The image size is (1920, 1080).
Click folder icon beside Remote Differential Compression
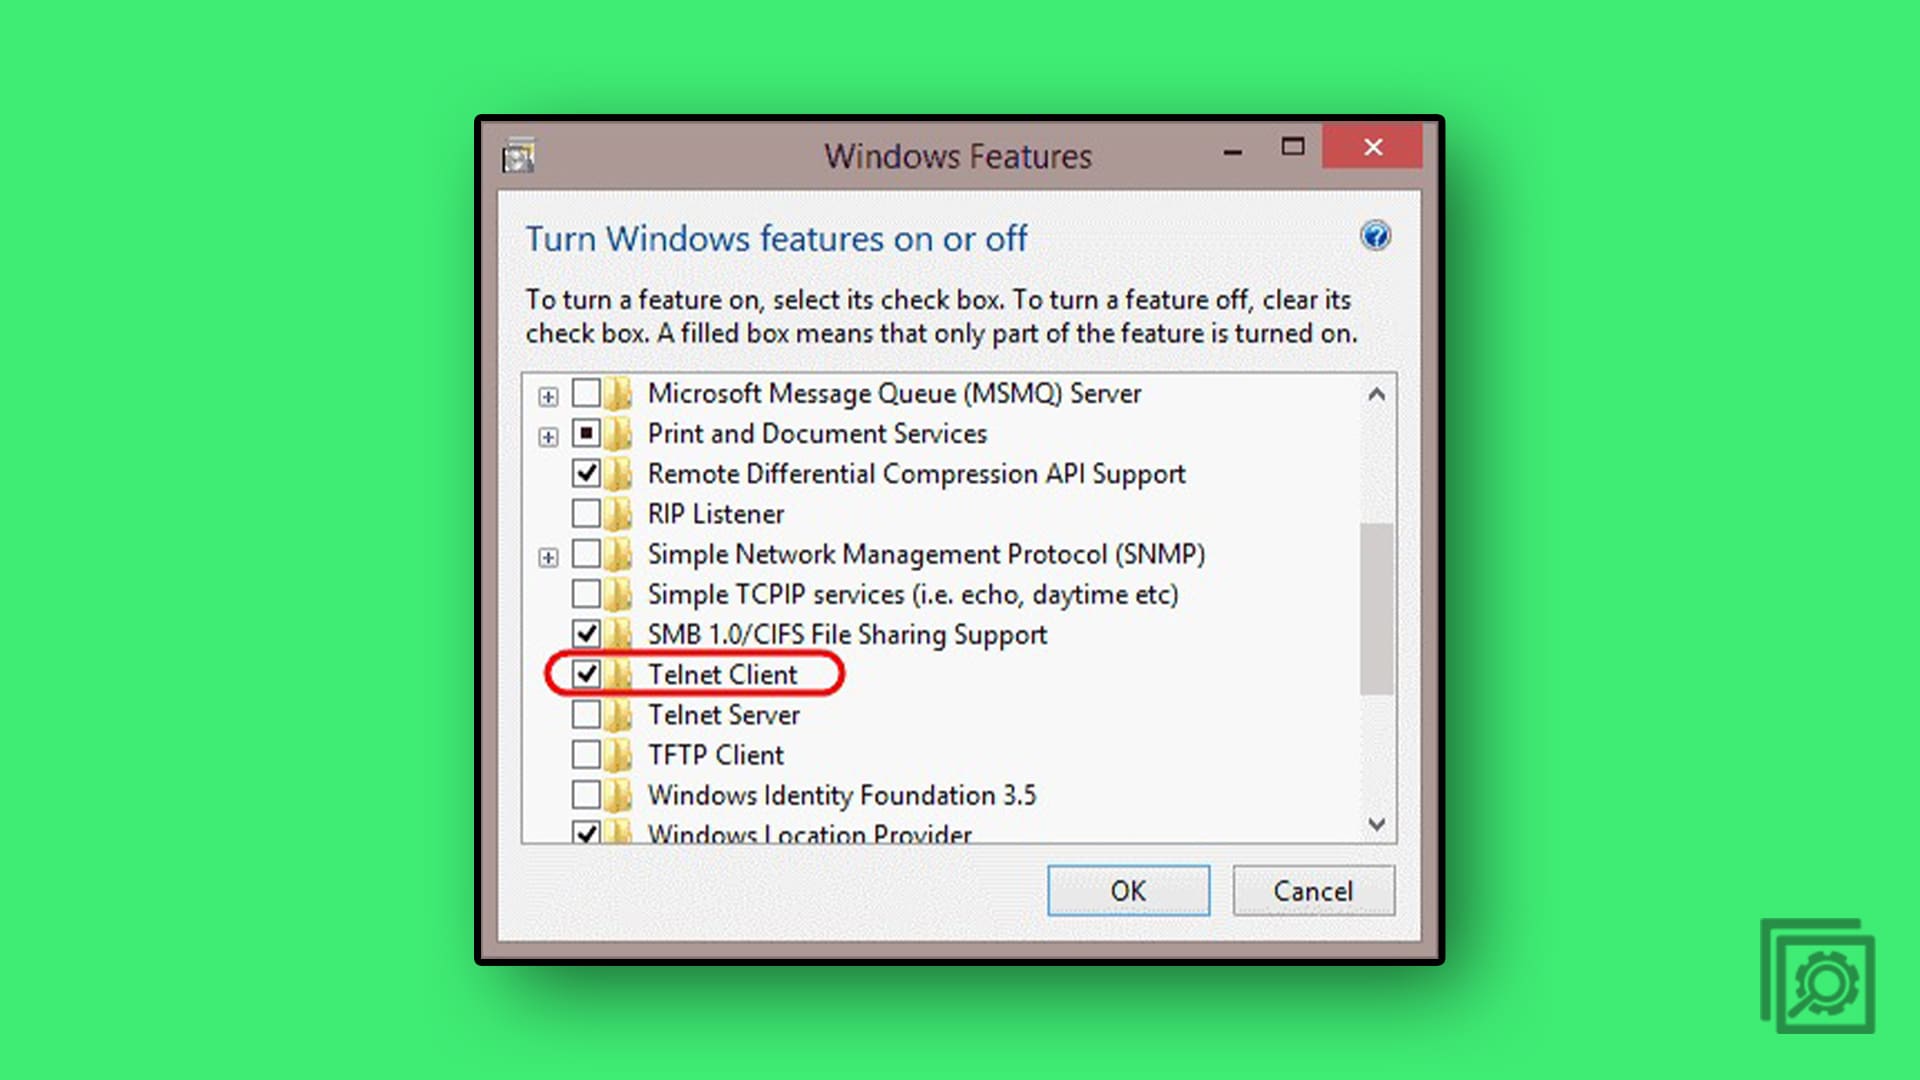[619, 474]
